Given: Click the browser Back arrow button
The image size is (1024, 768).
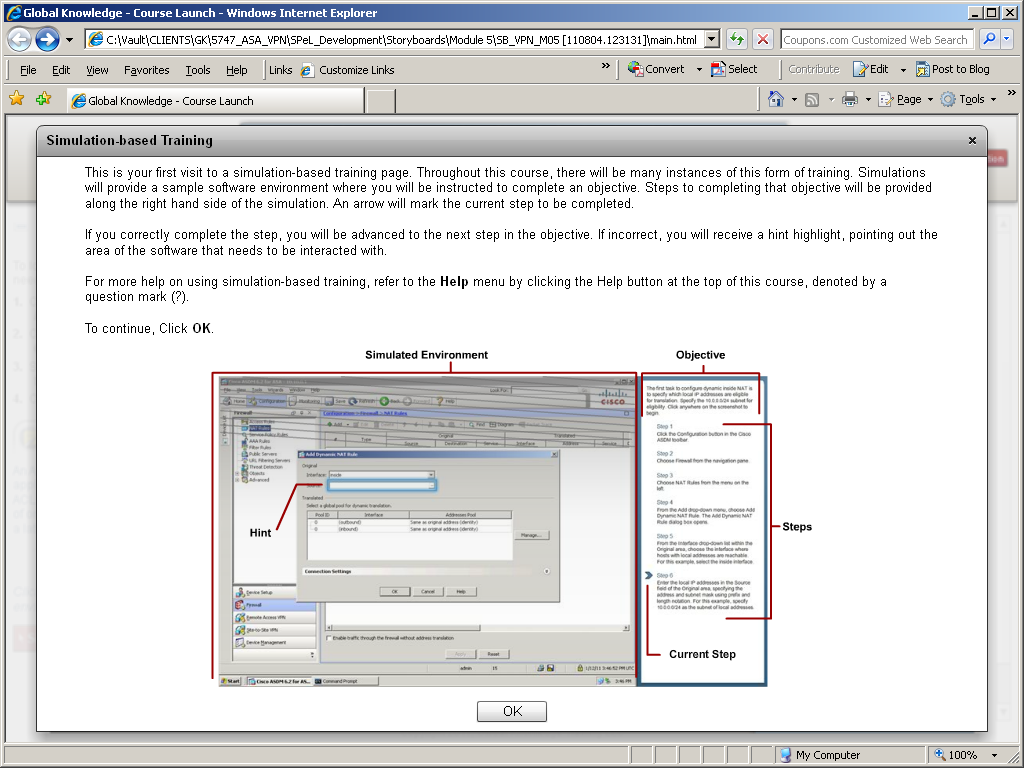Looking at the screenshot, I should (20, 40).
